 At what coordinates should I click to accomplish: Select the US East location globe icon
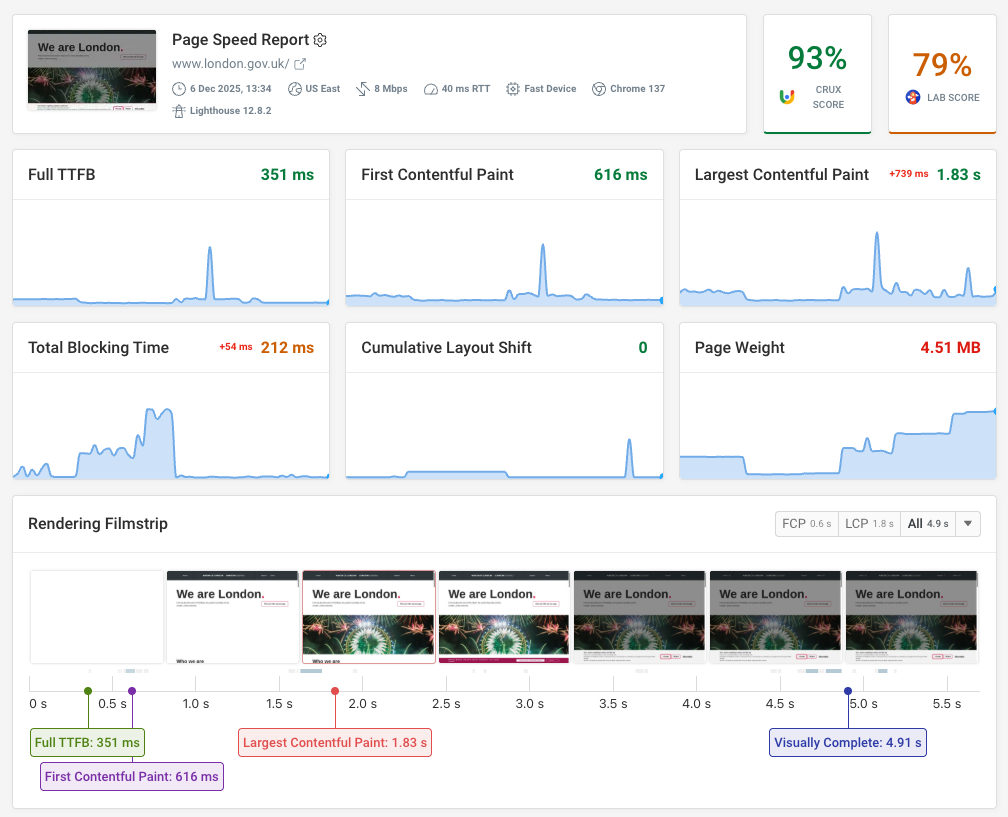click(x=295, y=88)
